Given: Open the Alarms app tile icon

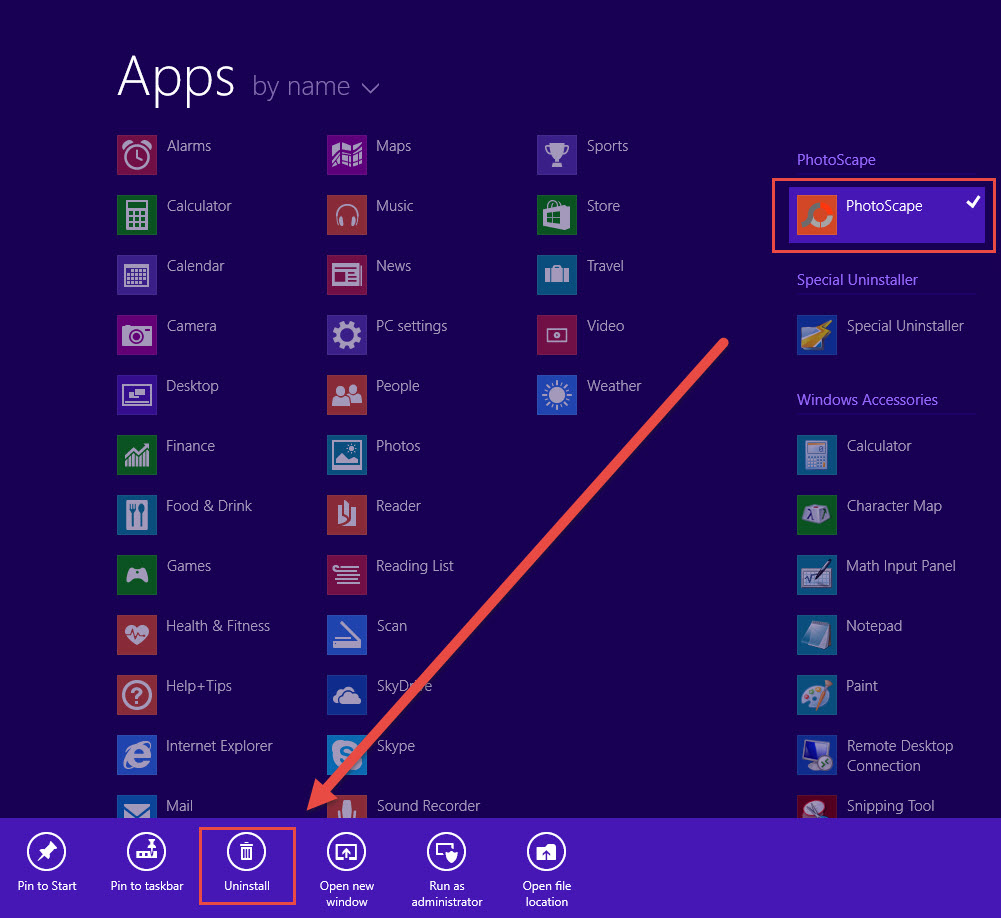Looking at the screenshot, I should point(137,154).
